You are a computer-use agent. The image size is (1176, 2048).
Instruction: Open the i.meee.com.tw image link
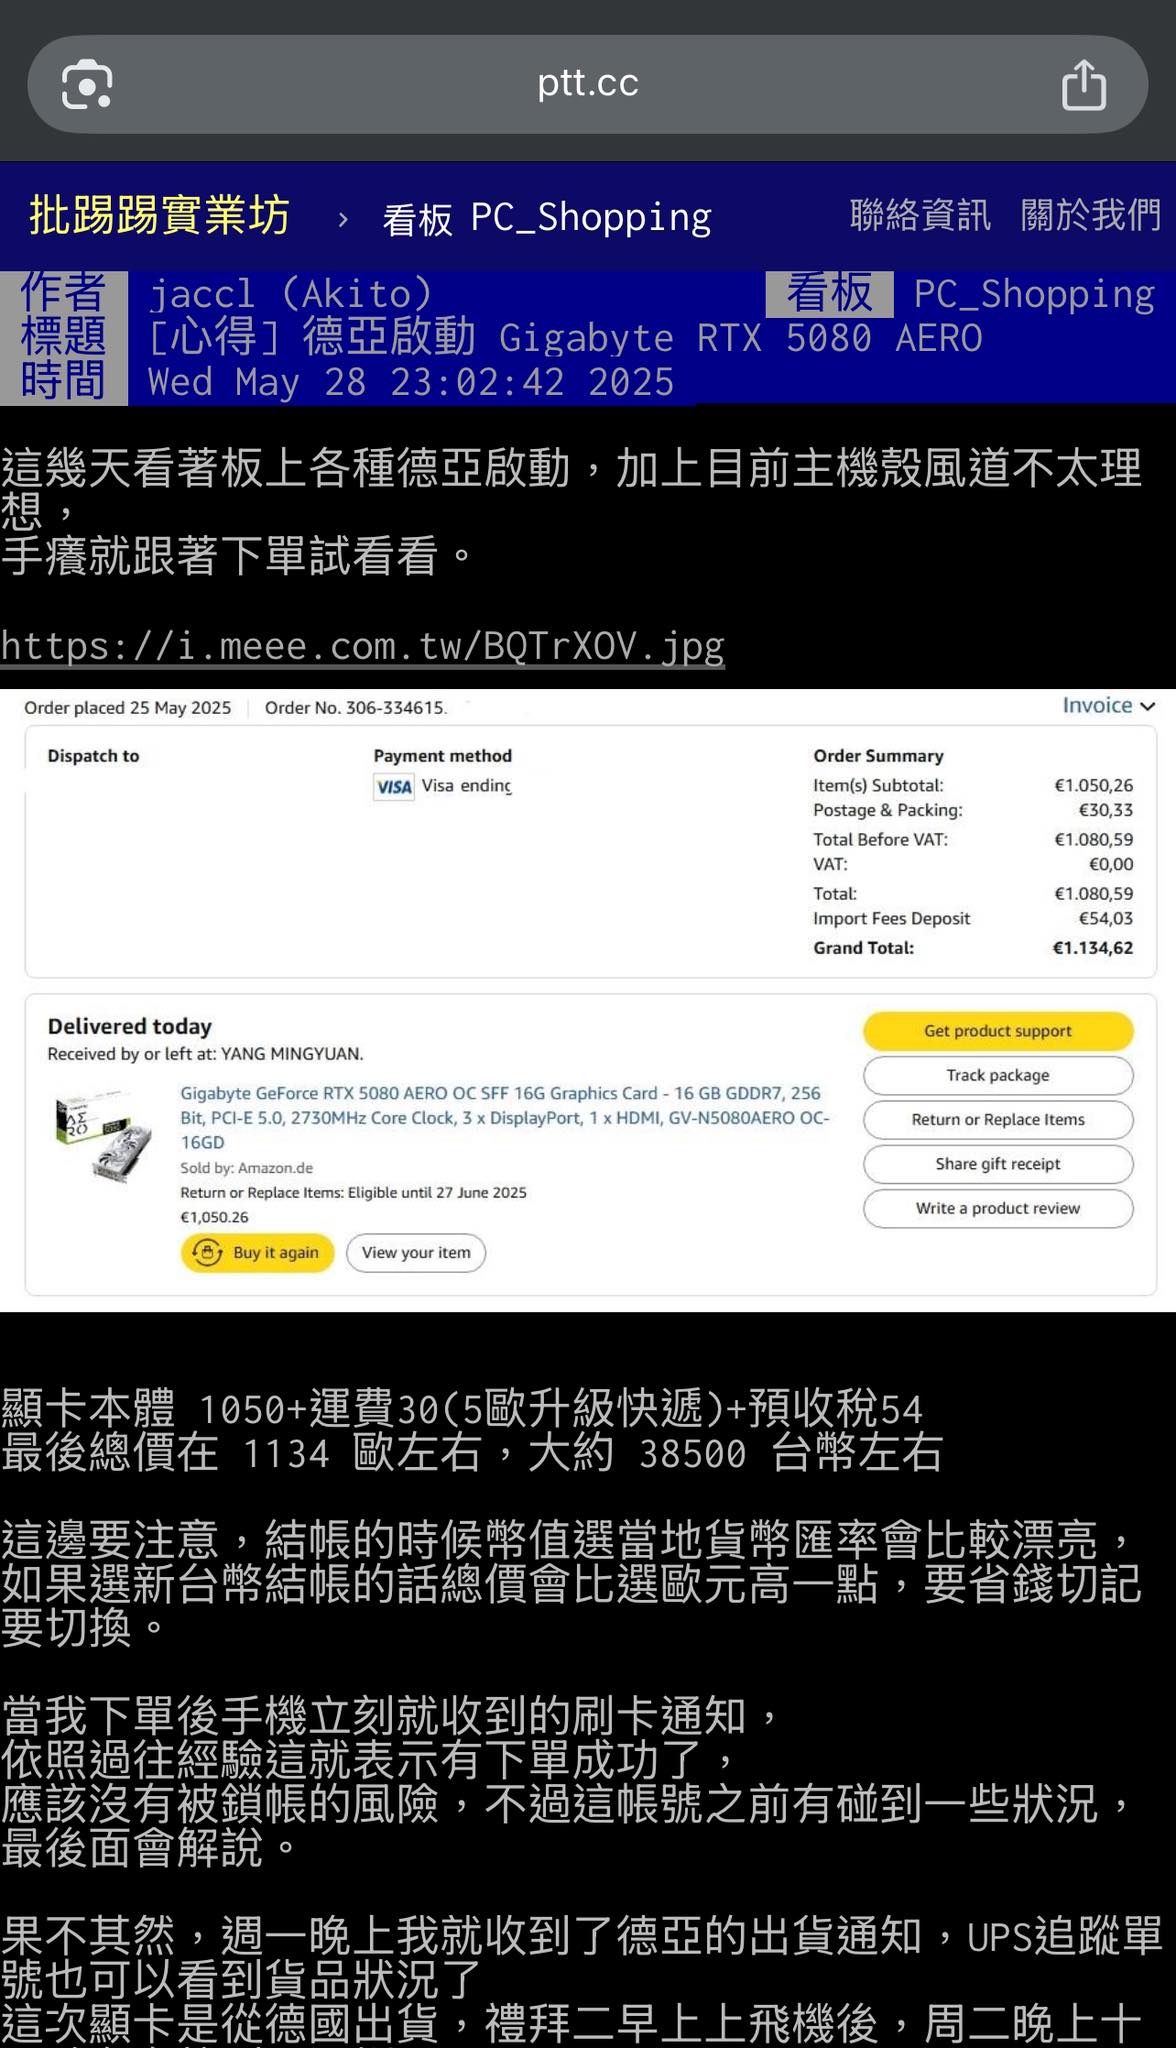[x=362, y=646]
